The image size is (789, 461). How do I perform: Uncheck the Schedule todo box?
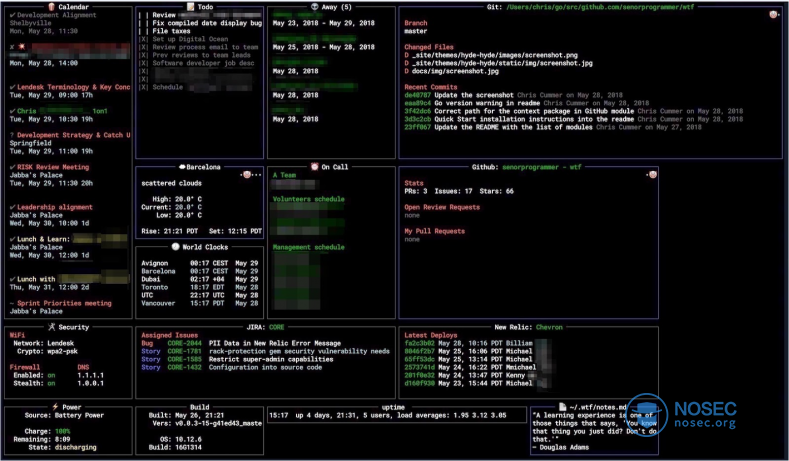[144, 88]
